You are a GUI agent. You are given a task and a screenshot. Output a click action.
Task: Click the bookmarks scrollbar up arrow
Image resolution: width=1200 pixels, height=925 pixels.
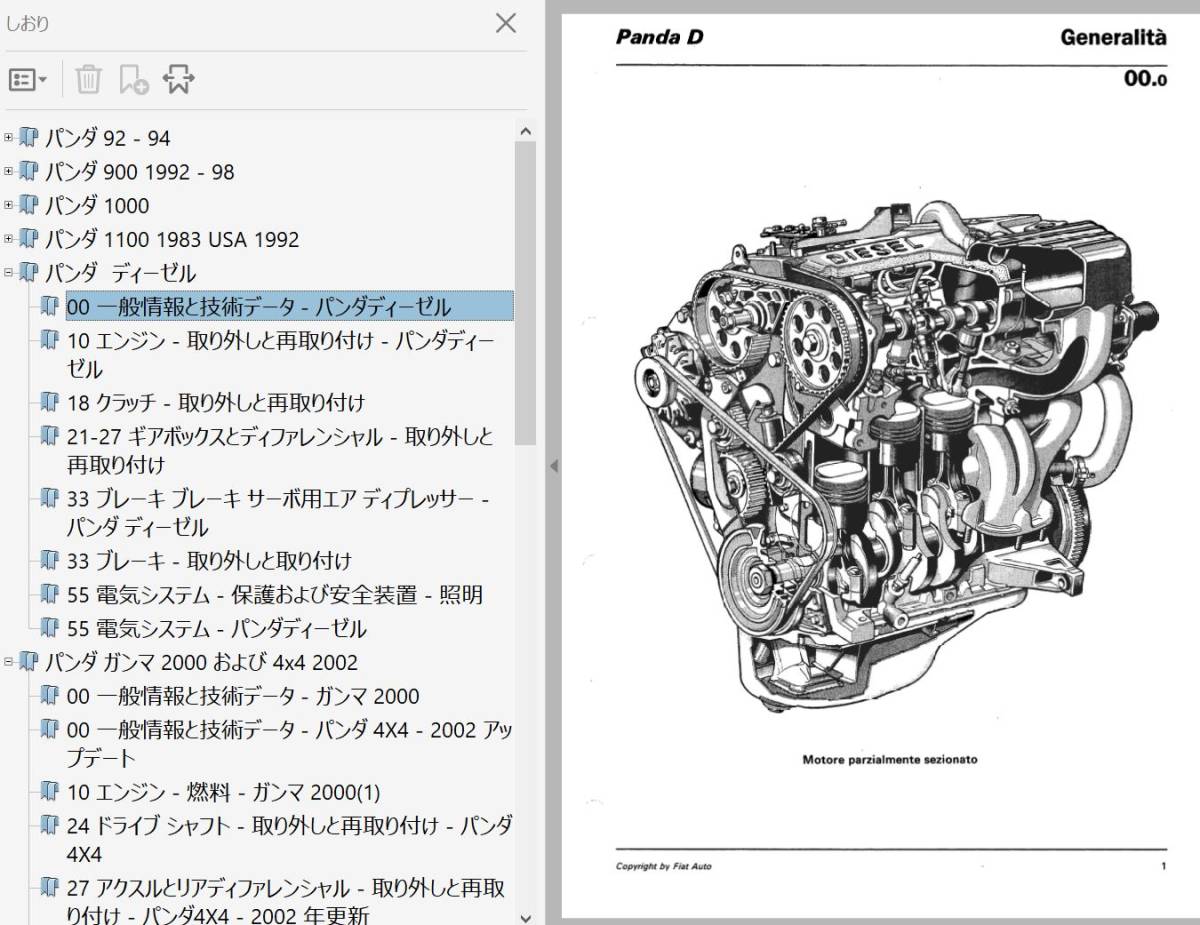(526, 131)
